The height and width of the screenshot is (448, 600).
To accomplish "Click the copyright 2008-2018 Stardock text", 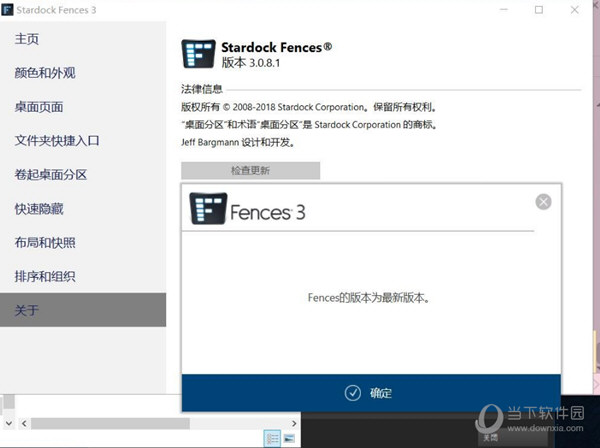I will coord(309,107).
